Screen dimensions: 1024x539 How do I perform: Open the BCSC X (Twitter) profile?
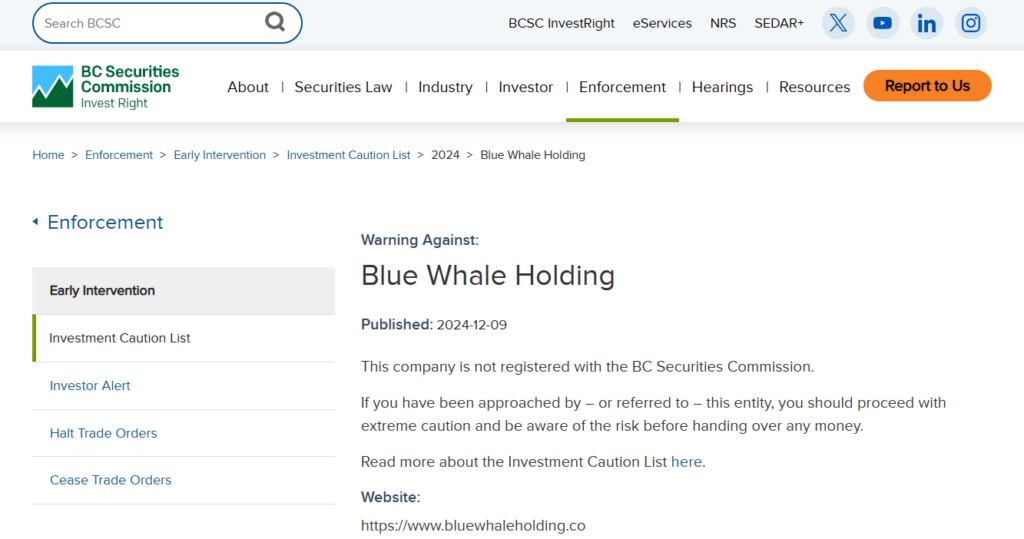point(838,23)
